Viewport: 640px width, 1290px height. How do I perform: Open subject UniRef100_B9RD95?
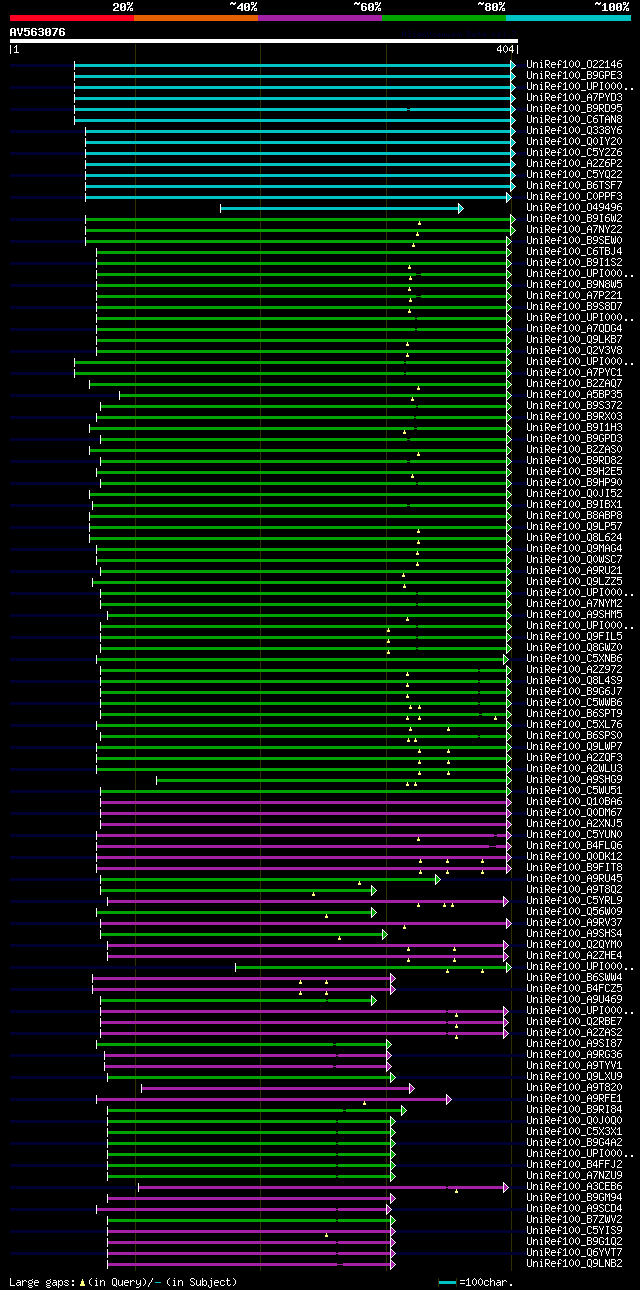(574, 108)
